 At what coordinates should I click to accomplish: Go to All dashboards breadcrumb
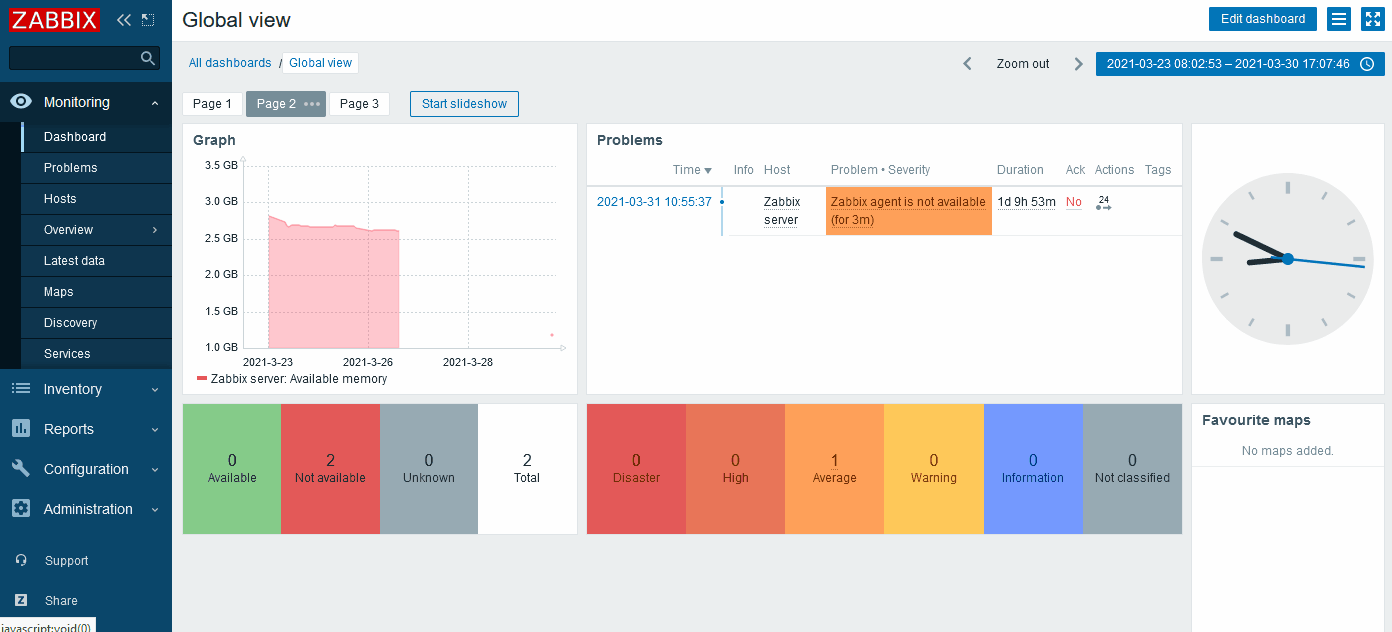click(230, 63)
